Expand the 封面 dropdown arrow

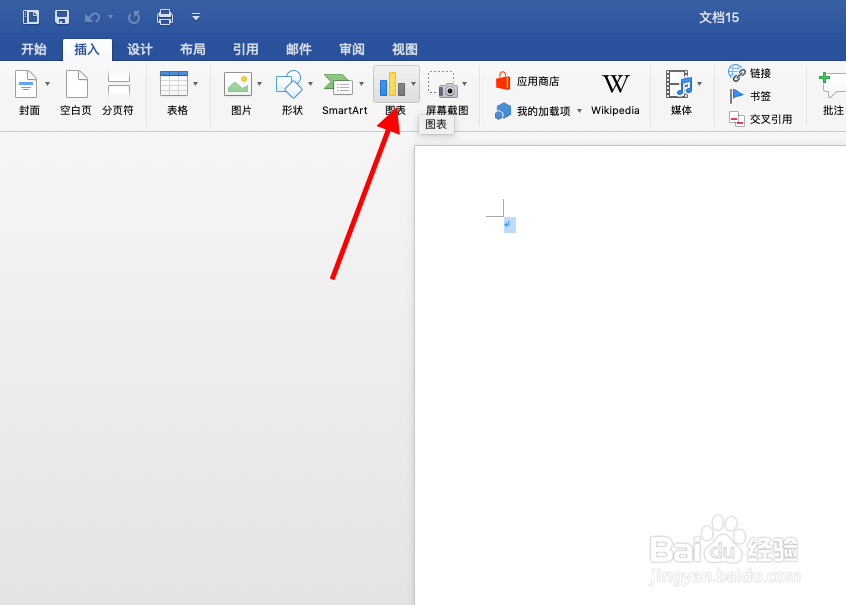(x=47, y=84)
